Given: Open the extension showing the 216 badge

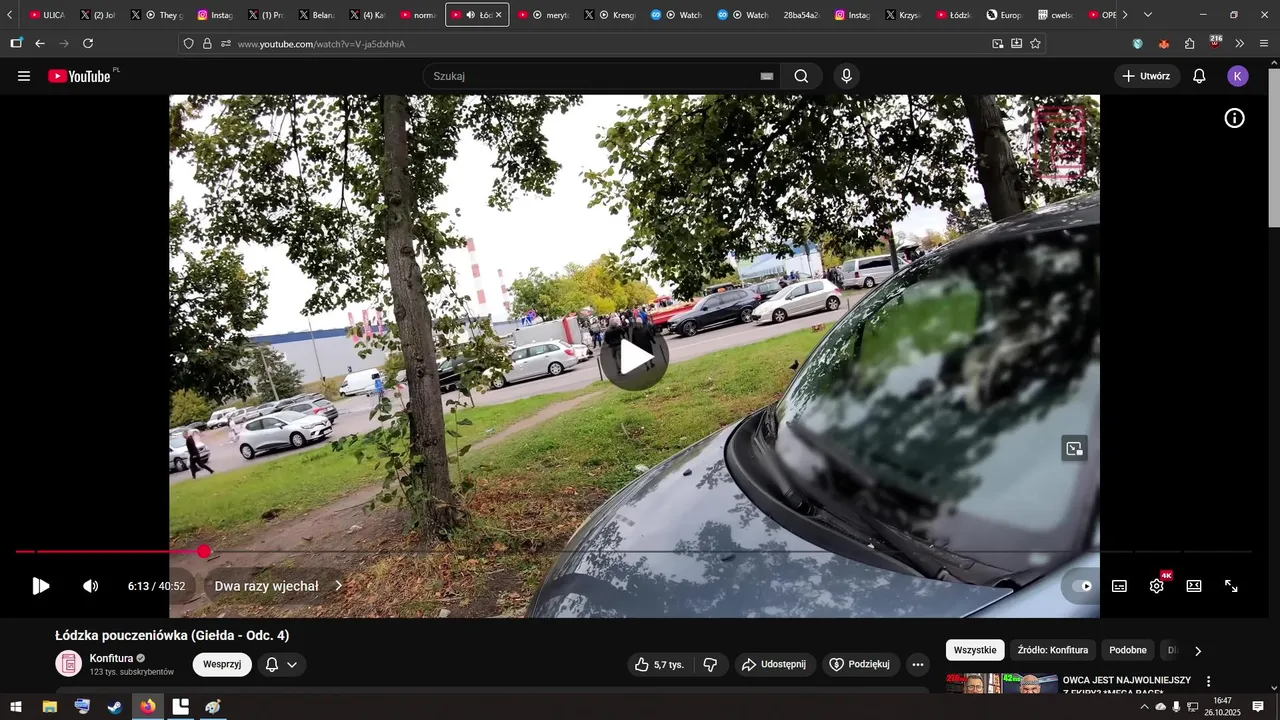Looking at the screenshot, I should 1215,43.
